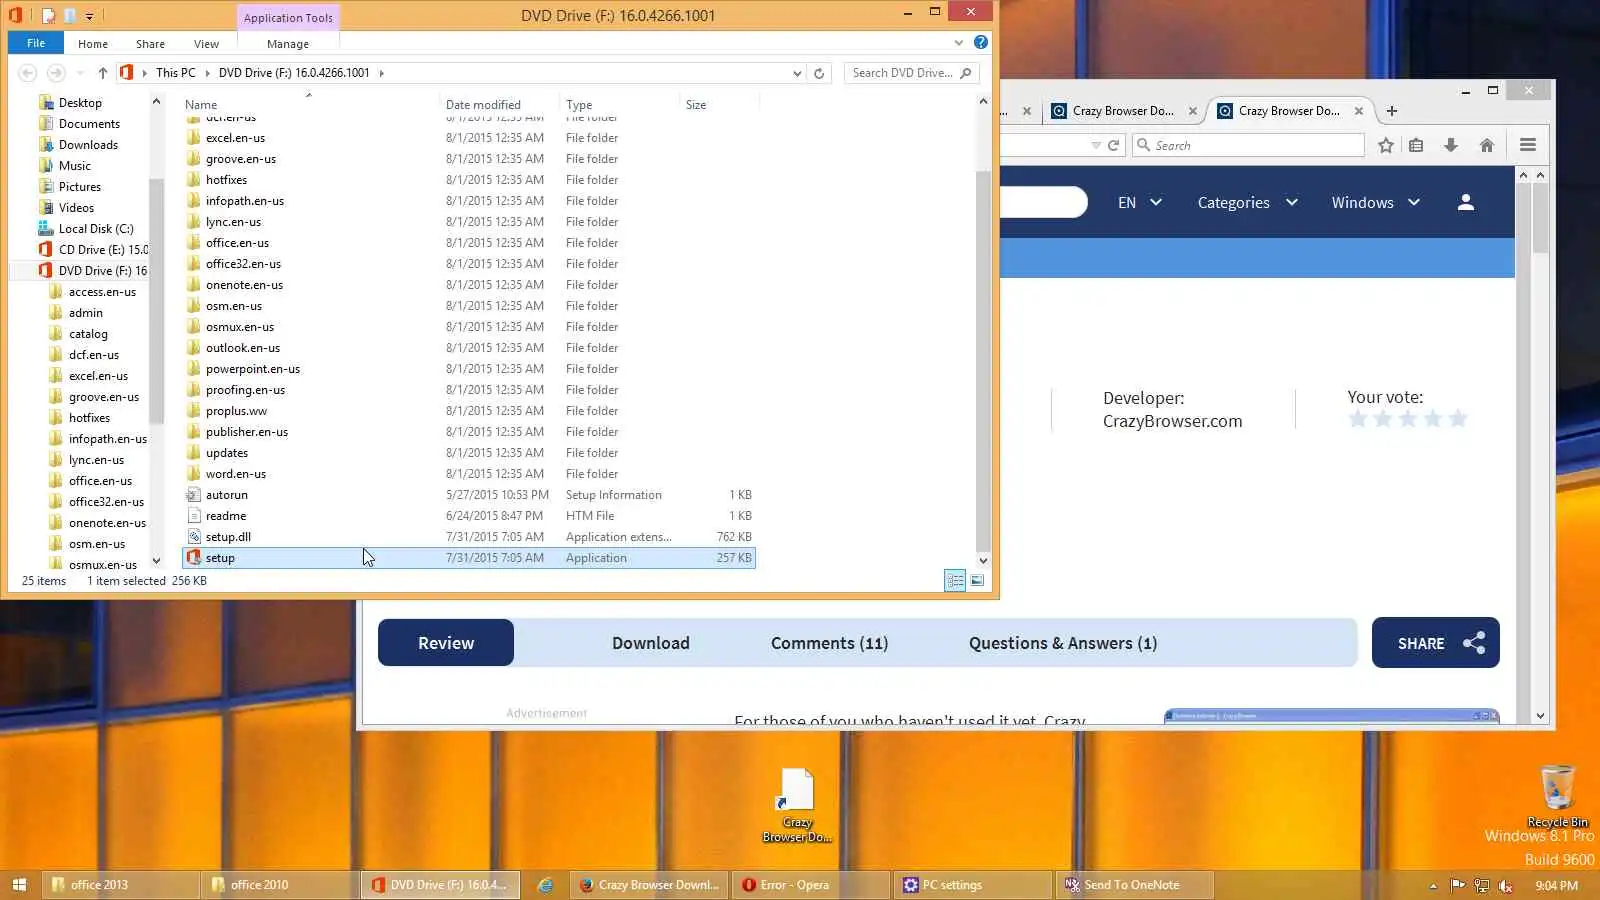Switch to the Home ribbon tab
The width and height of the screenshot is (1600, 900).
(x=93, y=44)
